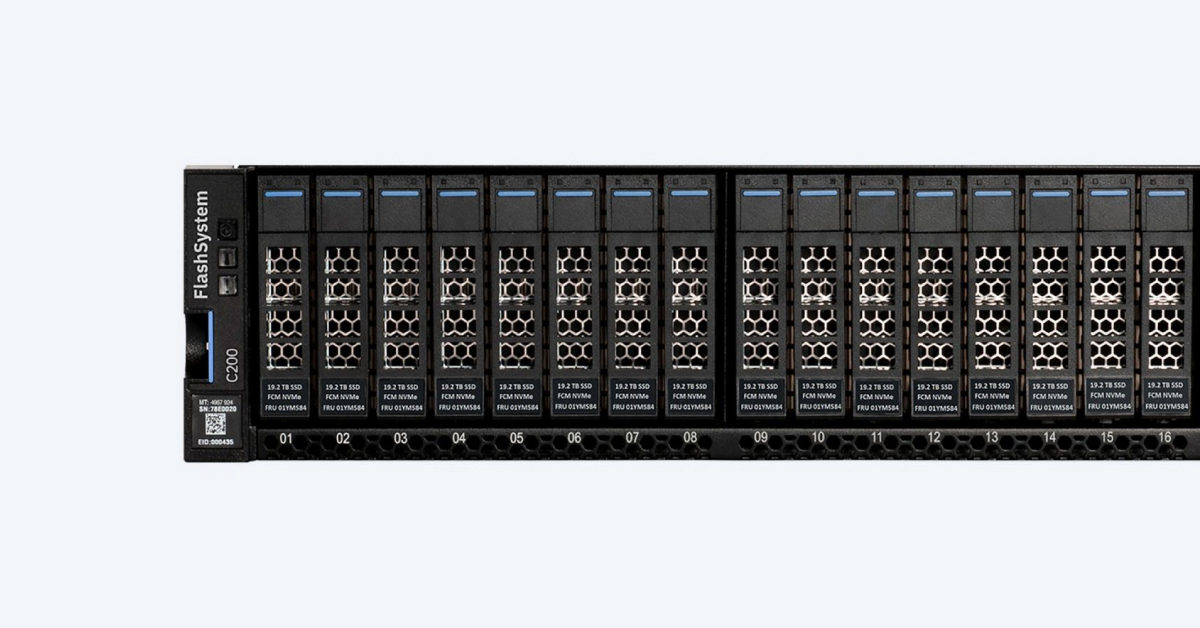Viewport: 1200px width, 628px height.
Task: Select the 19.2 TB SSD label above bay 05
Action: pyautogui.click(x=517, y=386)
